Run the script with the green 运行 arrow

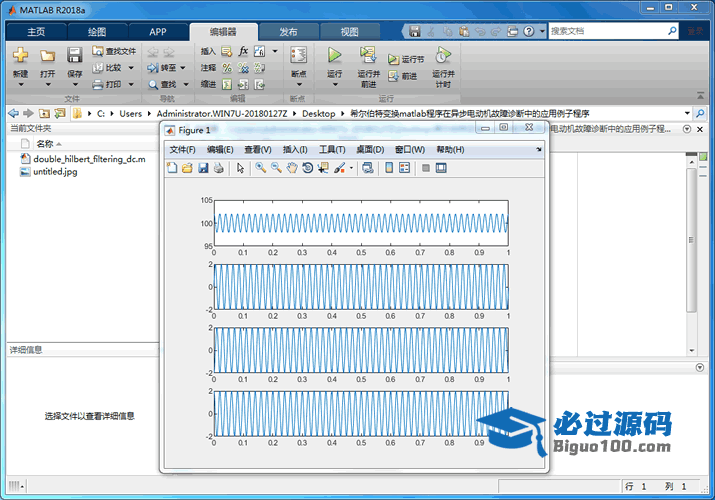click(335, 55)
